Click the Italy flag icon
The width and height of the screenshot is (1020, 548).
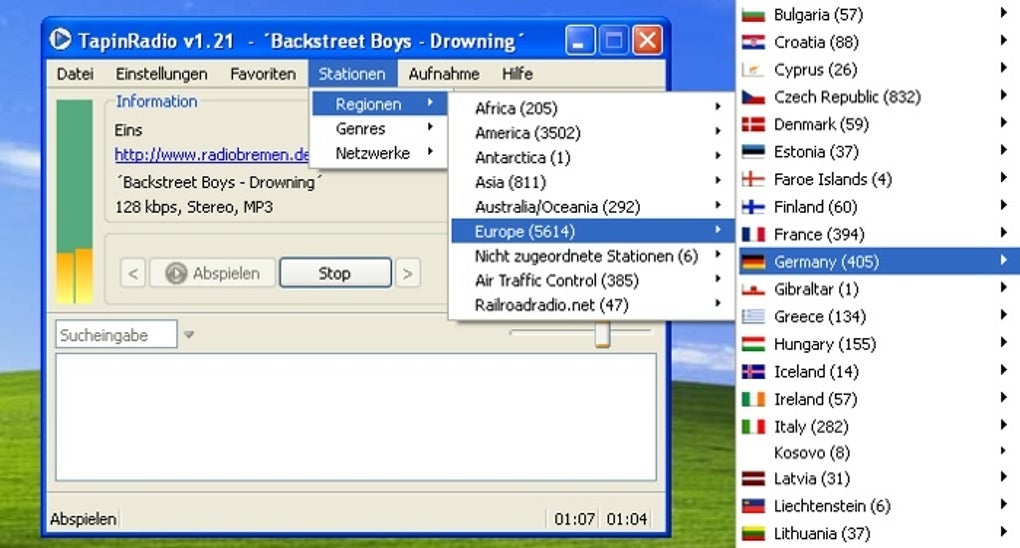click(x=753, y=426)
